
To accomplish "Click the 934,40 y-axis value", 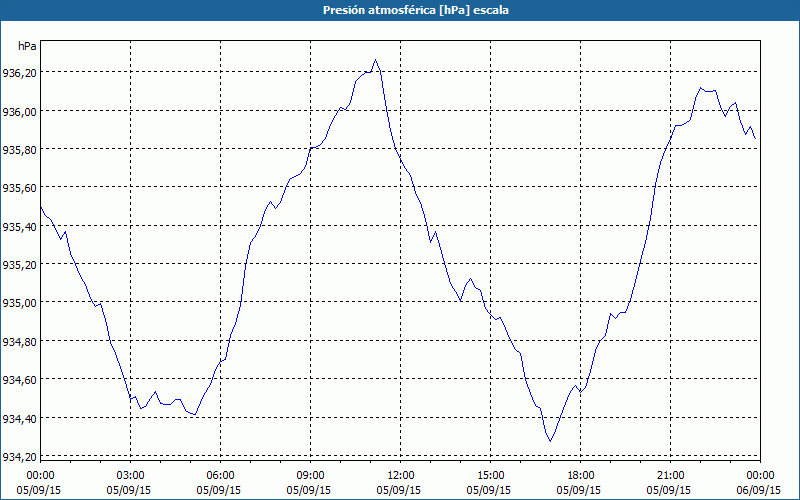I will click(x=18, y=418).
